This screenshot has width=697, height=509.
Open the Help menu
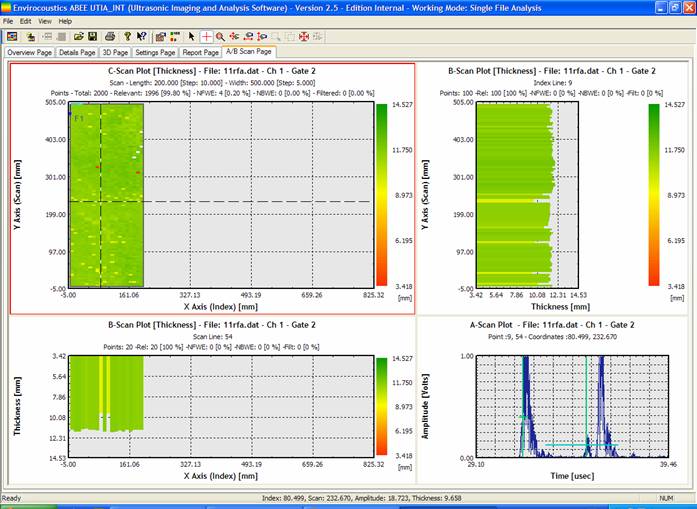(65, 21)
